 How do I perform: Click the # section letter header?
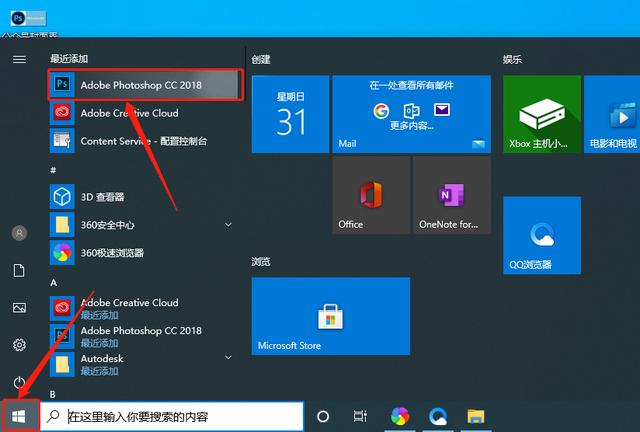[53, 170]
